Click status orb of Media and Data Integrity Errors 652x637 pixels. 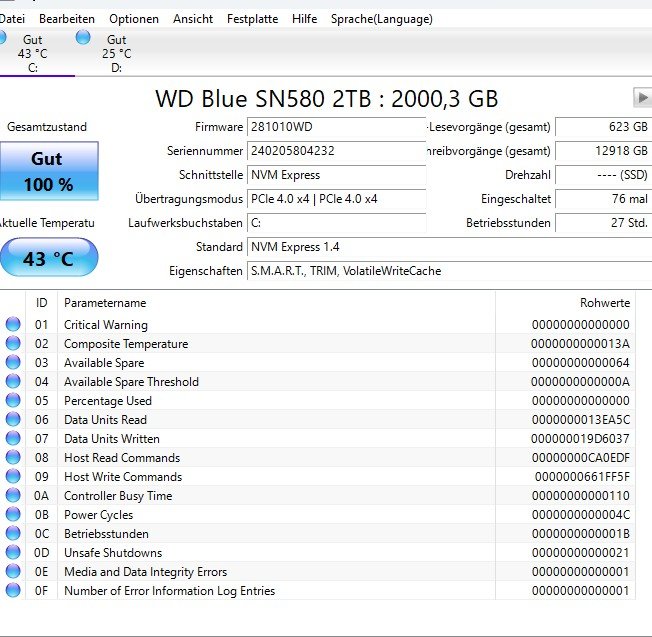click(x=13, y=571)
